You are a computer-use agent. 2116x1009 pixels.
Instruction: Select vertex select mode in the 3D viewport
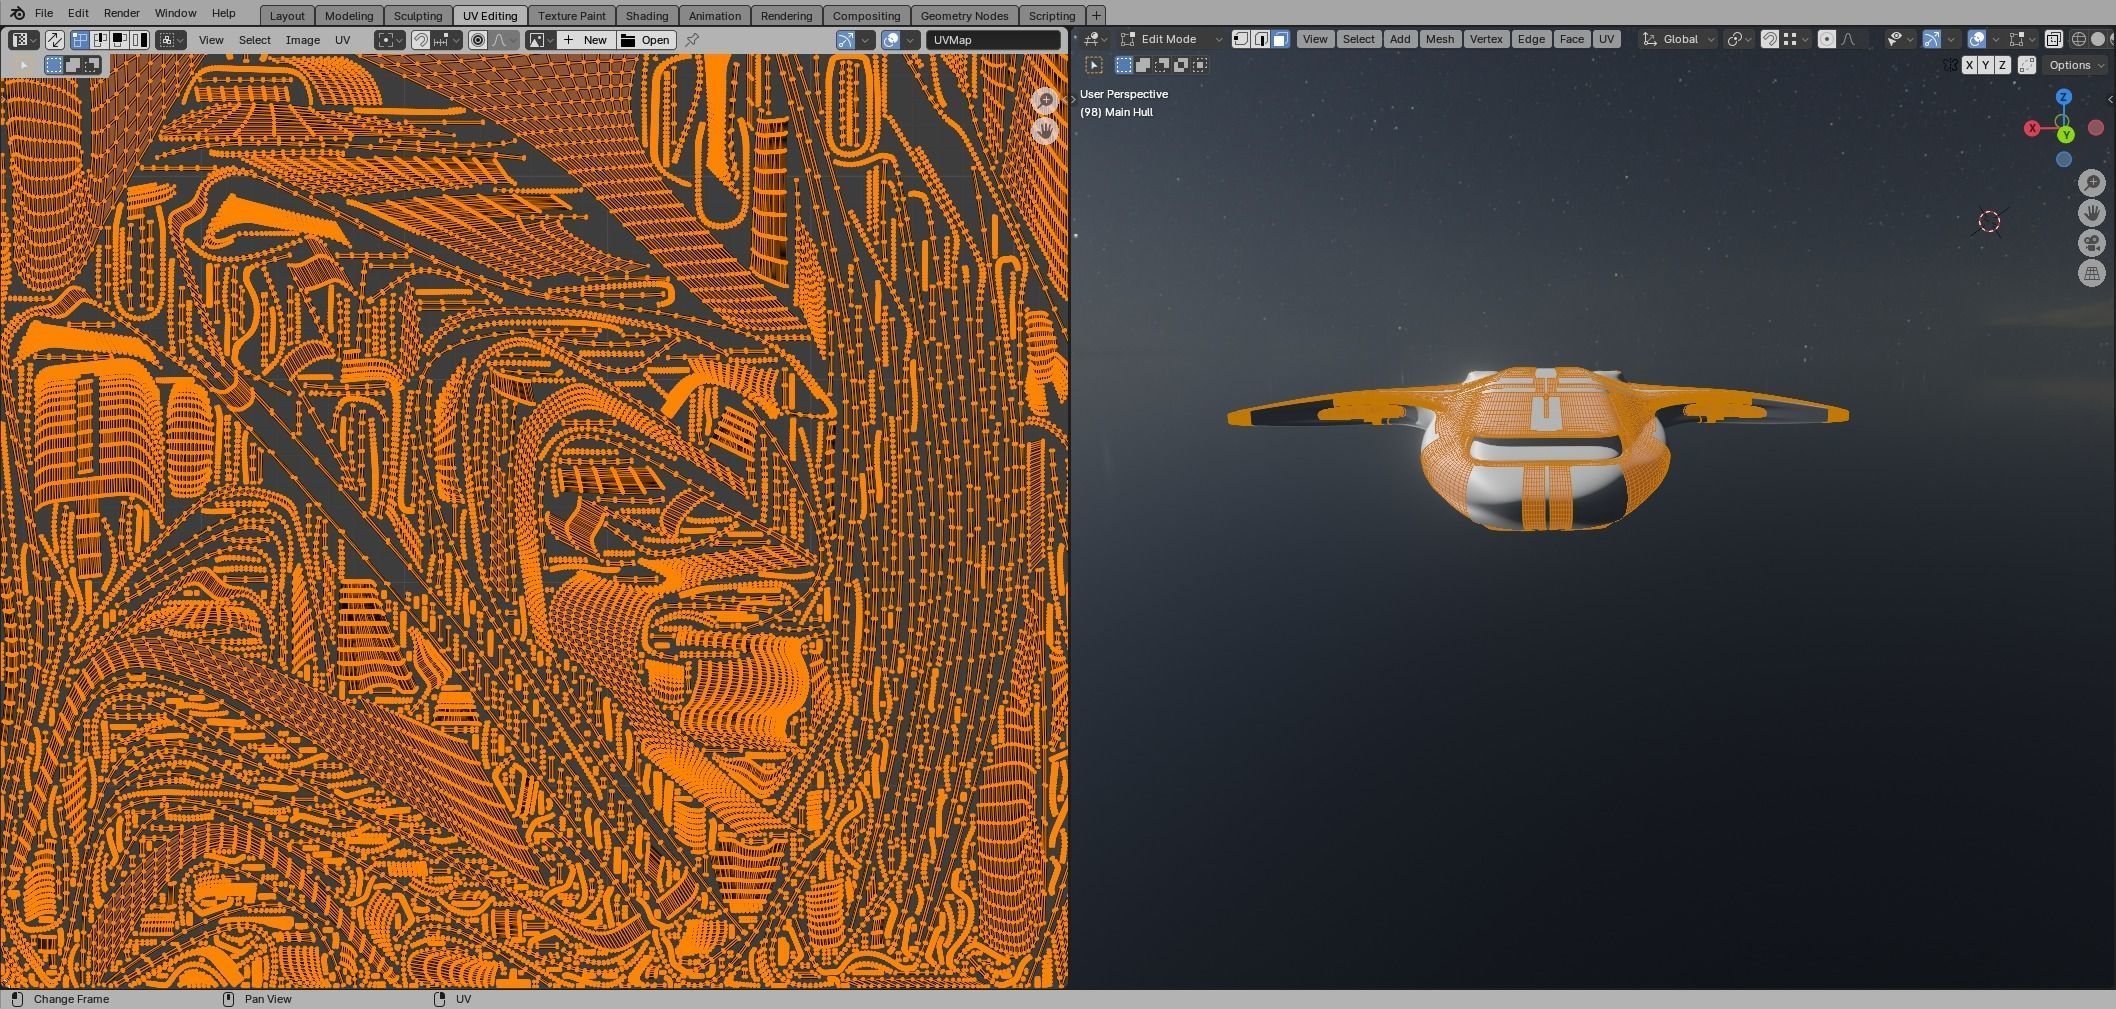[x=1241, y=39]
